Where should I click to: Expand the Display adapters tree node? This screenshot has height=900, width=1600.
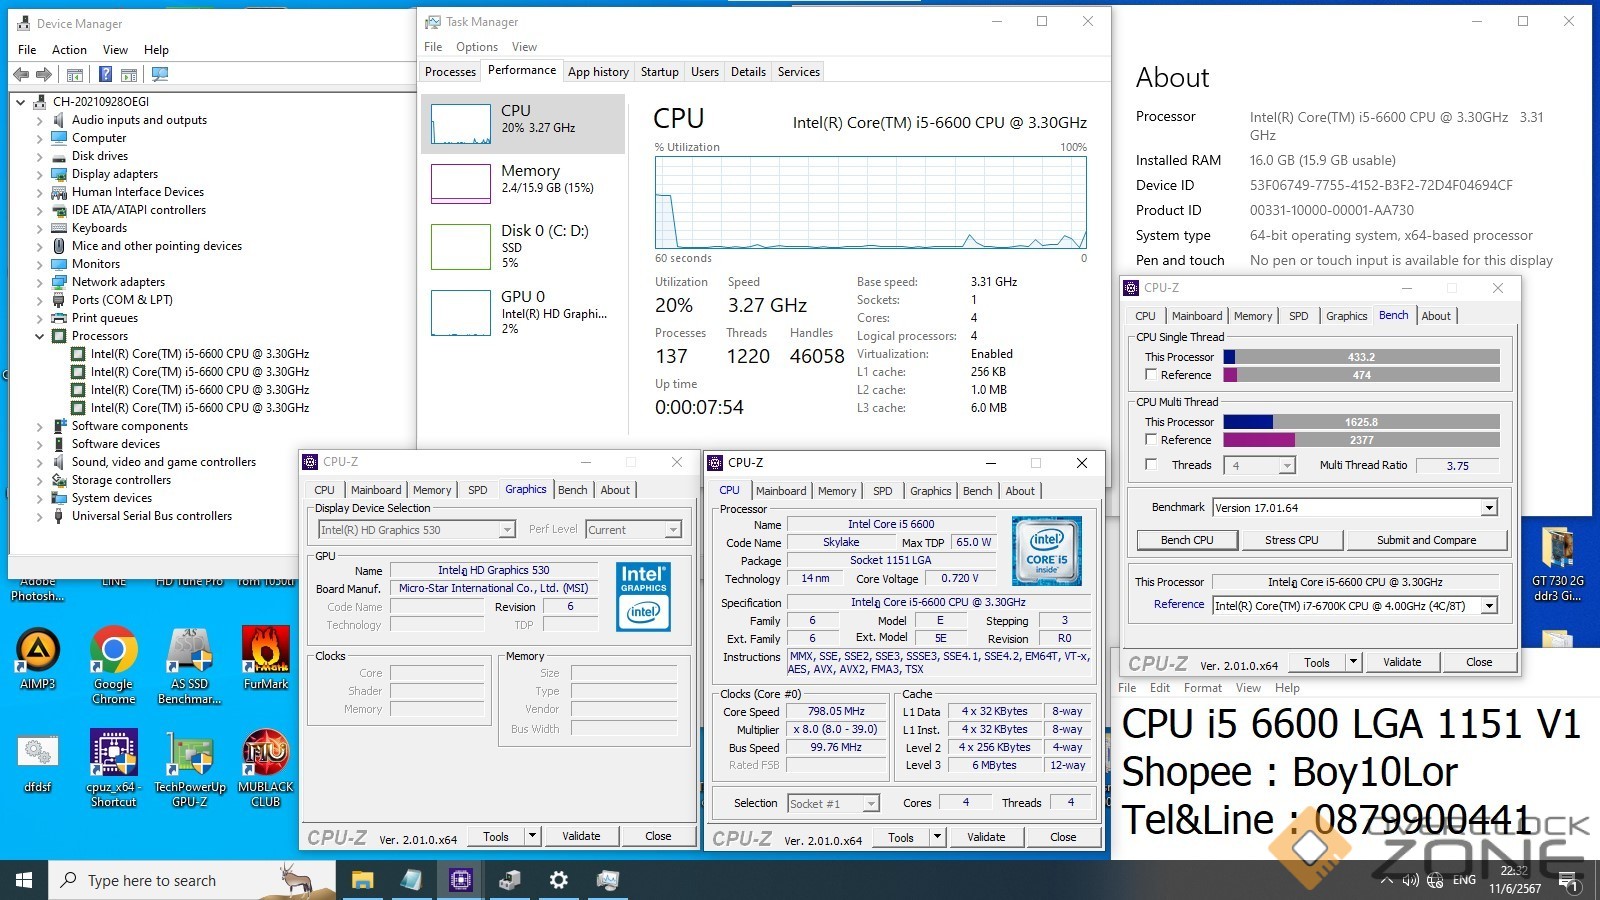(40, 174)
